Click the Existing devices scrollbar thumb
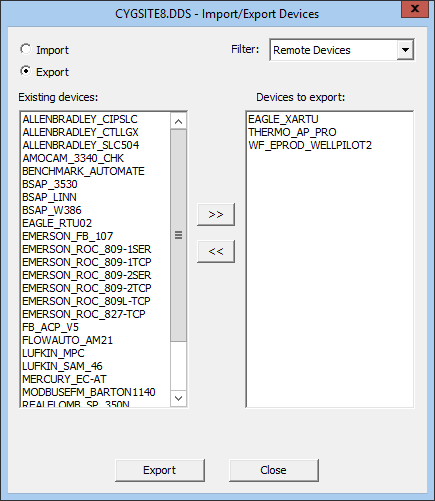 pos(178,235)
